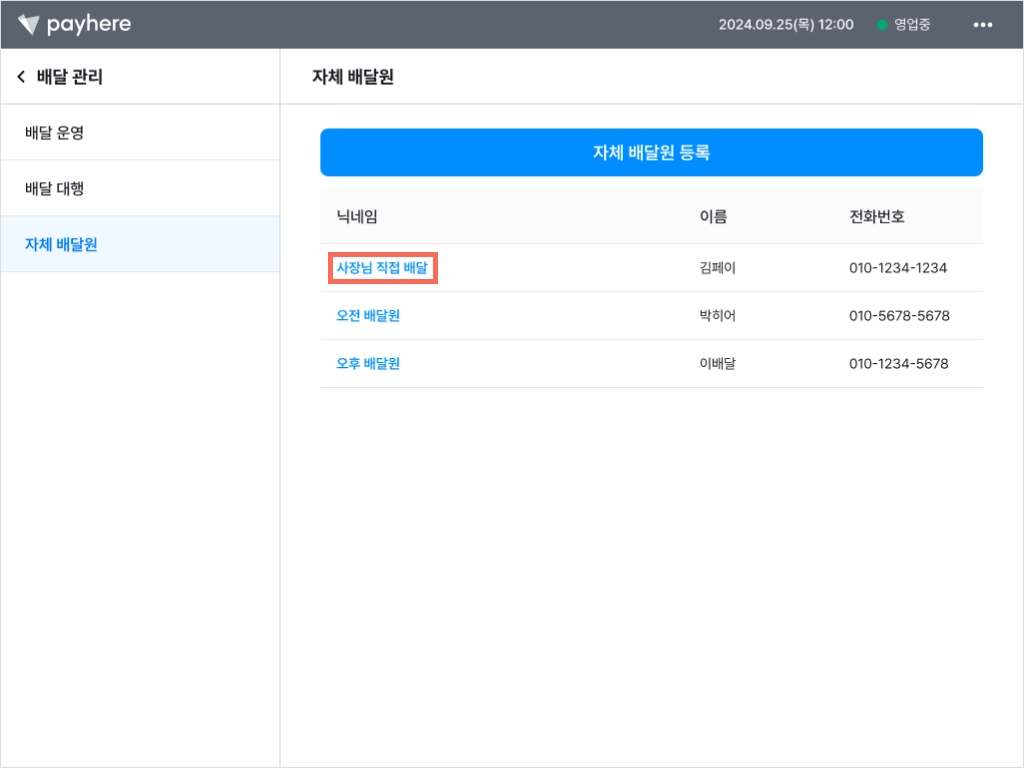Click the 이름 column header
The height and width of the screenshot is (768, 1024).
(713, 216)
